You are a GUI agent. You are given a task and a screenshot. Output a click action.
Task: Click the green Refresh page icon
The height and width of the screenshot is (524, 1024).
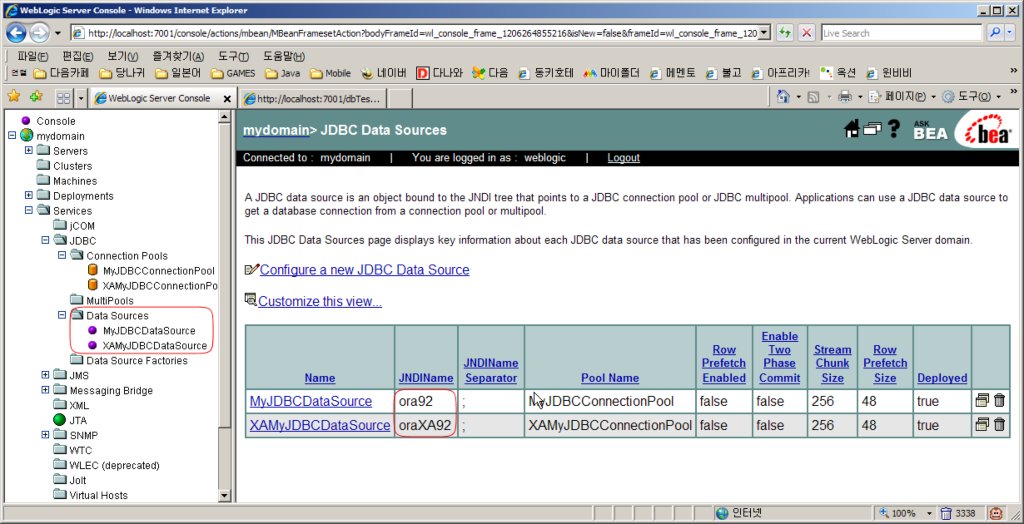click(x=784, y=33)
